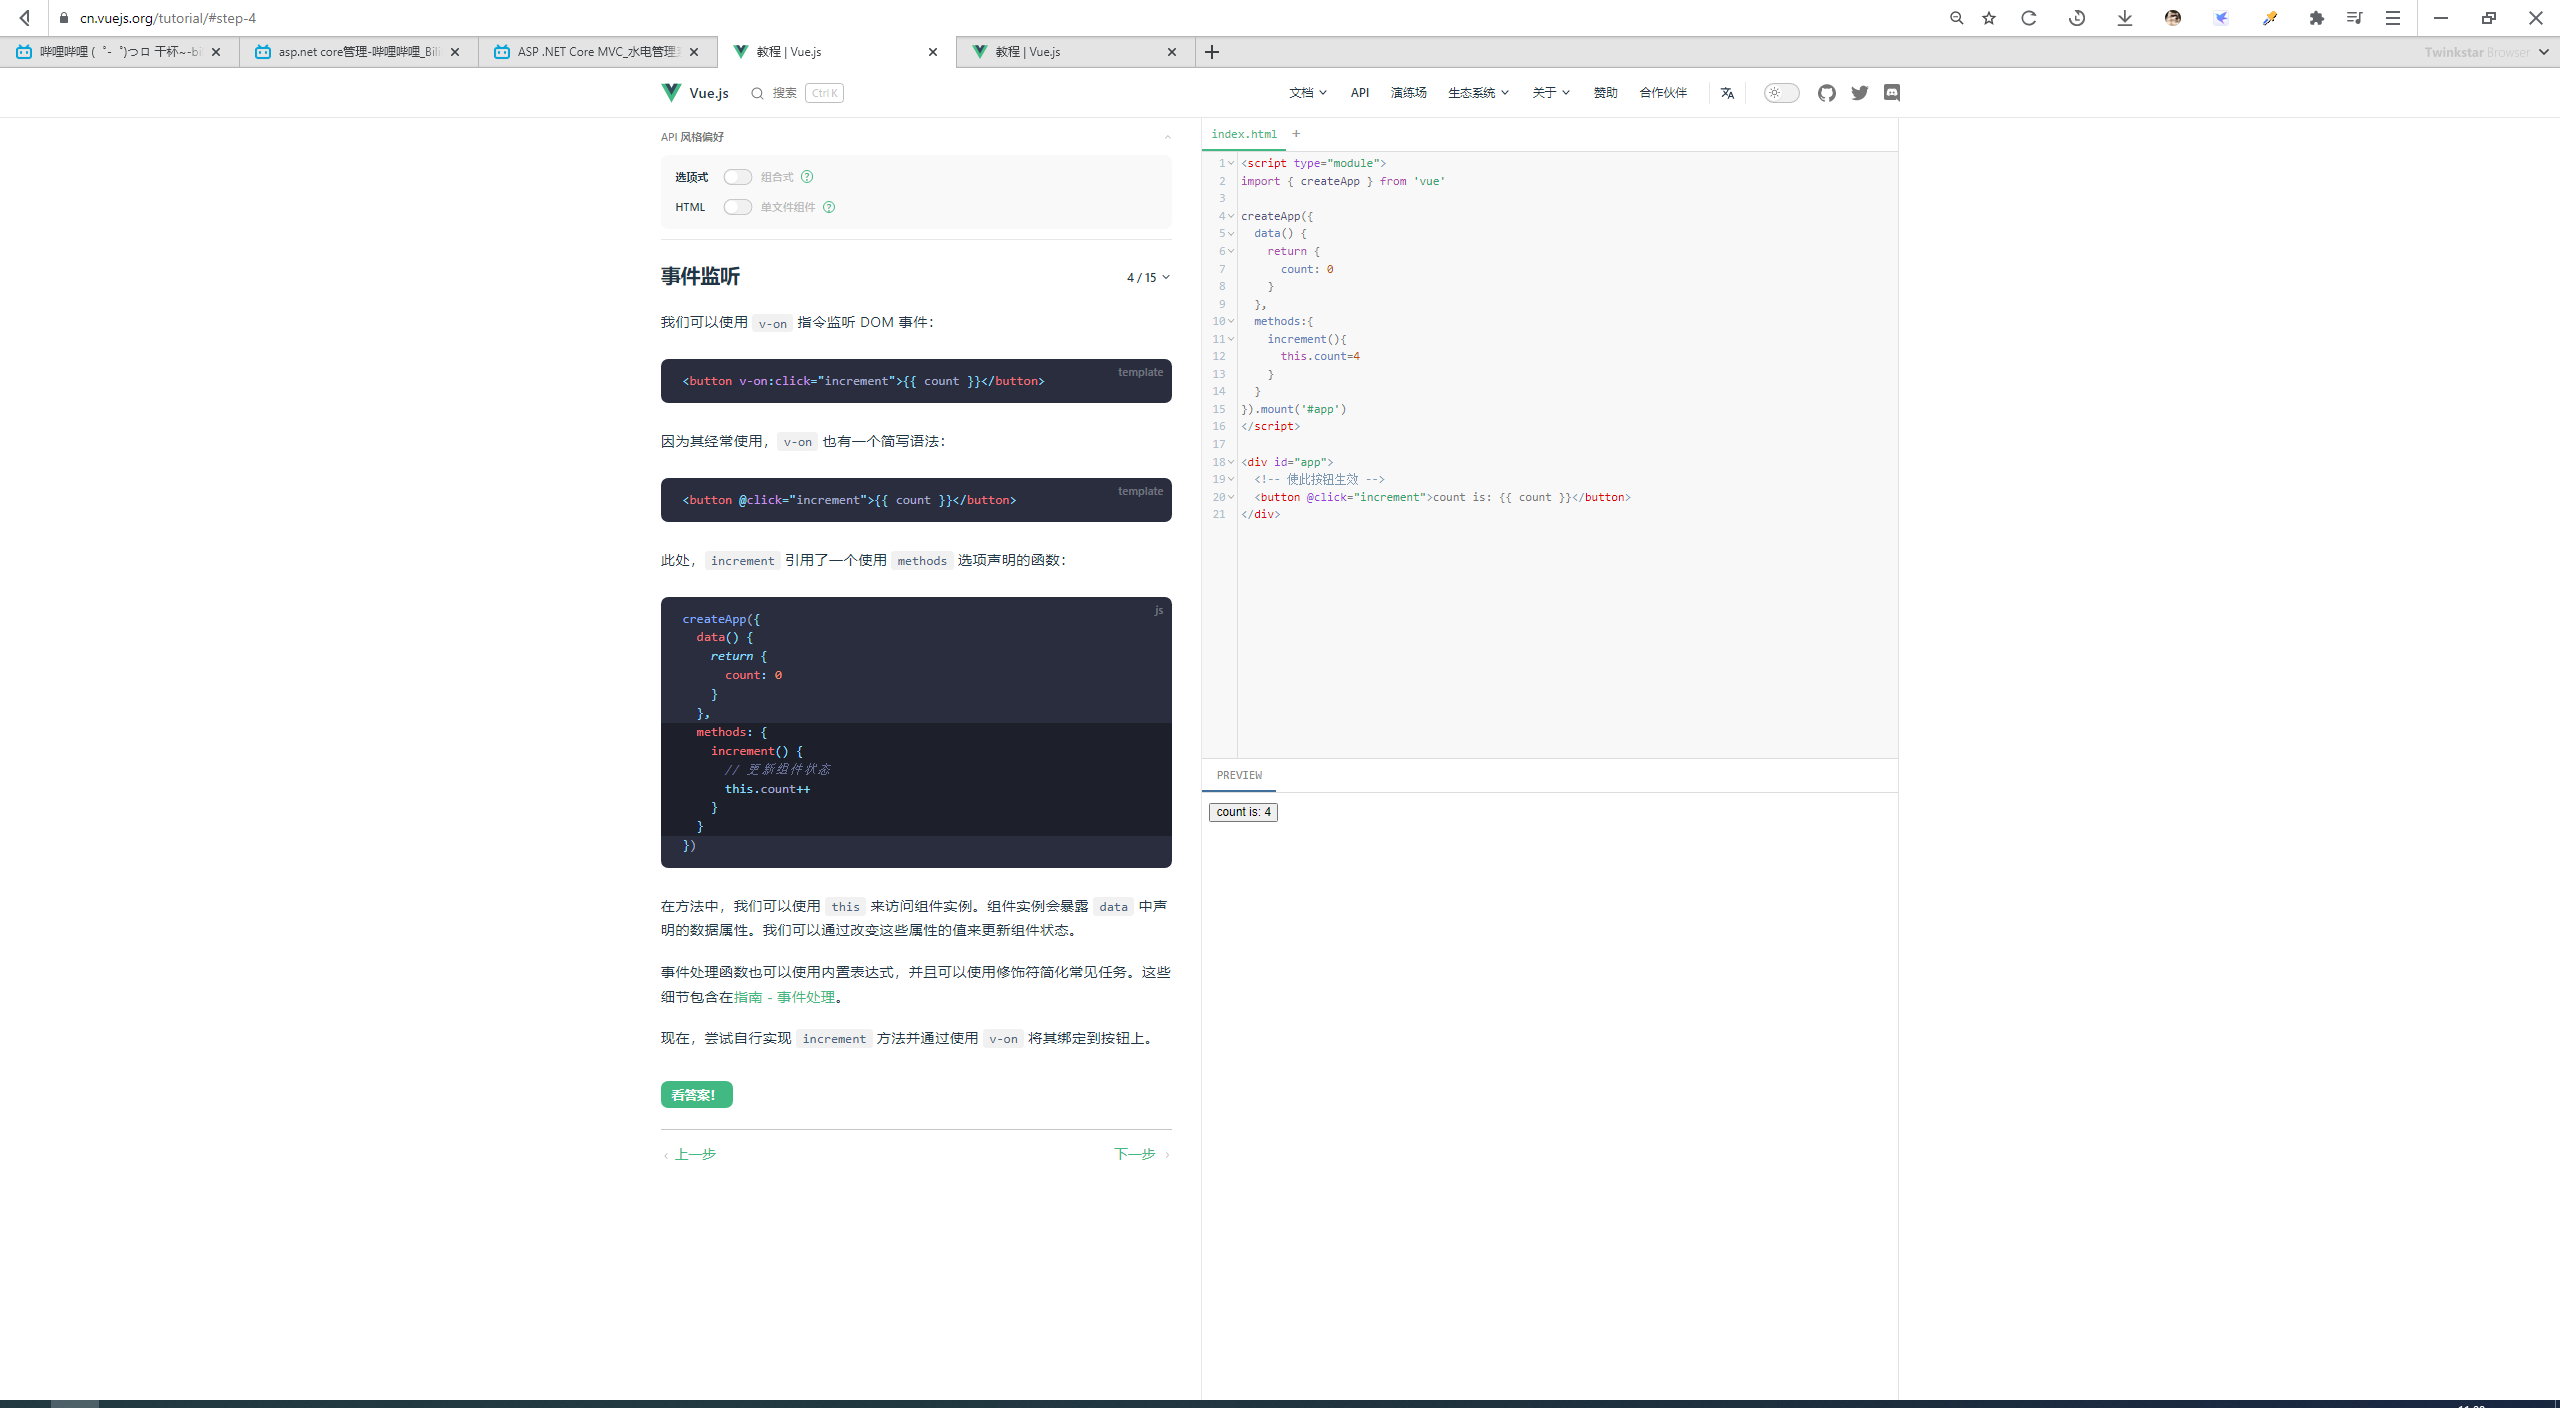
Task: Click the site security lock icon
Action: (x=64, y=18)
